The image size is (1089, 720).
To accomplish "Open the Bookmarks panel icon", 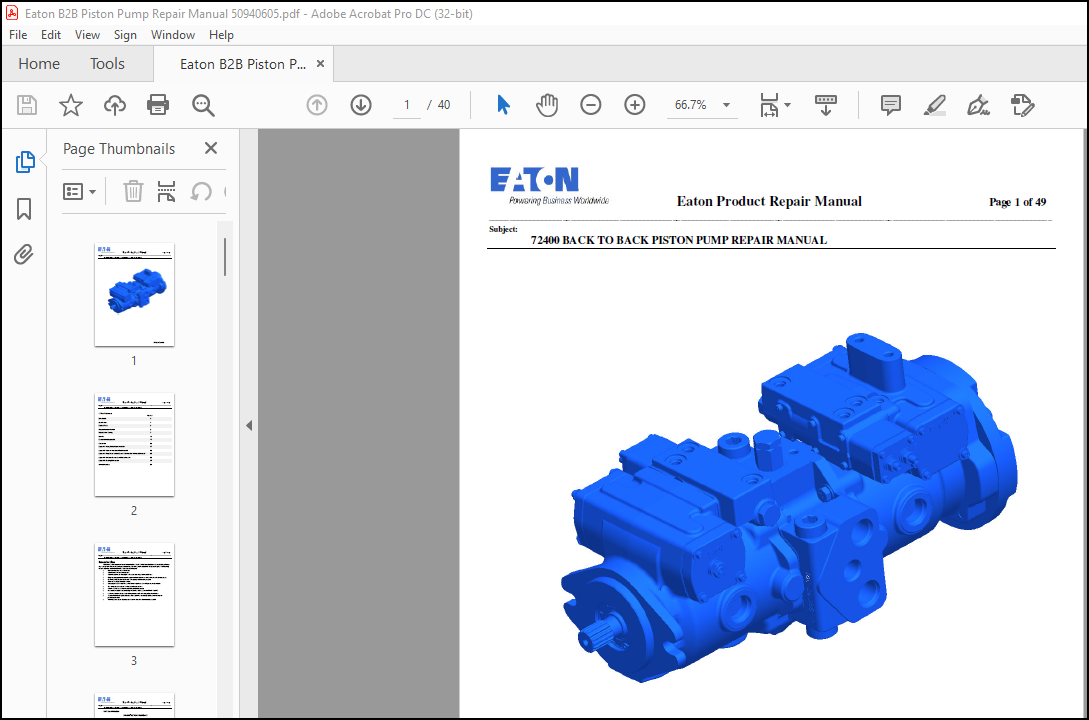I will click(x=24, y=208).
